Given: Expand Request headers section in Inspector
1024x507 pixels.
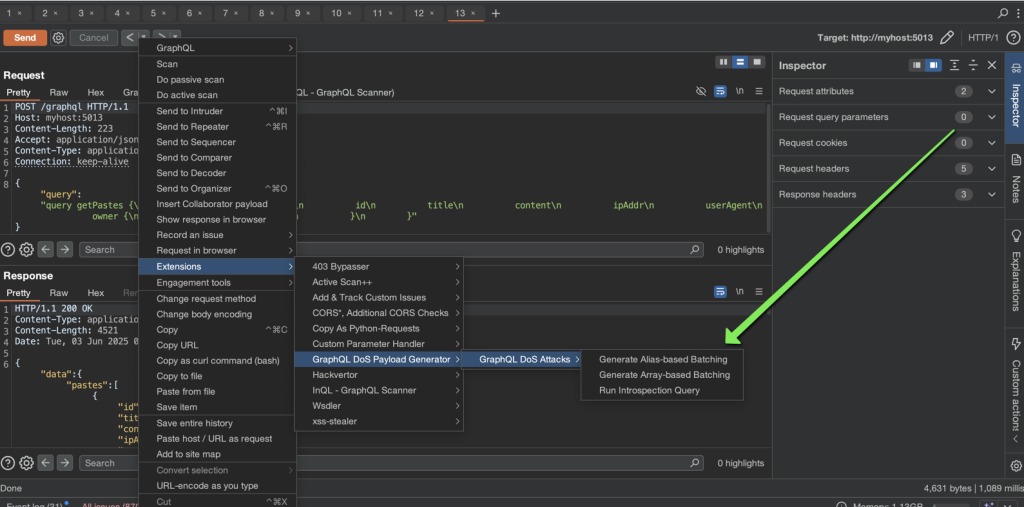Looking at the screenshot, I should pyautogui.click(x=991, y=169).
